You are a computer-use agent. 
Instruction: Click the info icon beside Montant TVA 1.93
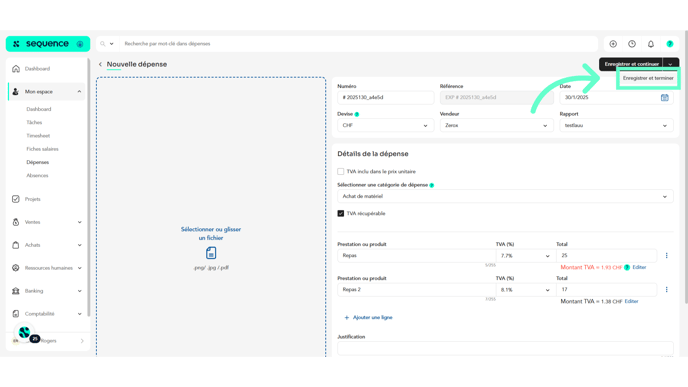point(627,267)
